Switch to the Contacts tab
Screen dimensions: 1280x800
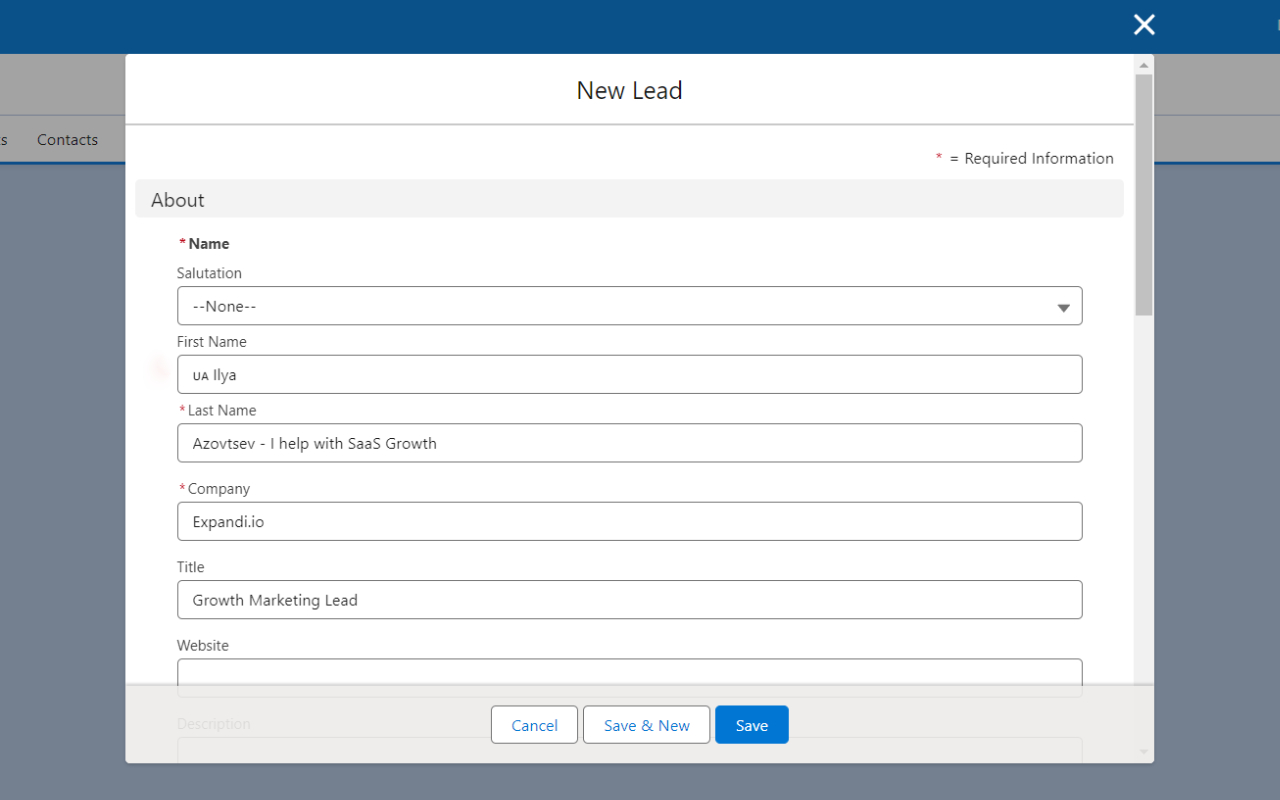pos(66,139)
